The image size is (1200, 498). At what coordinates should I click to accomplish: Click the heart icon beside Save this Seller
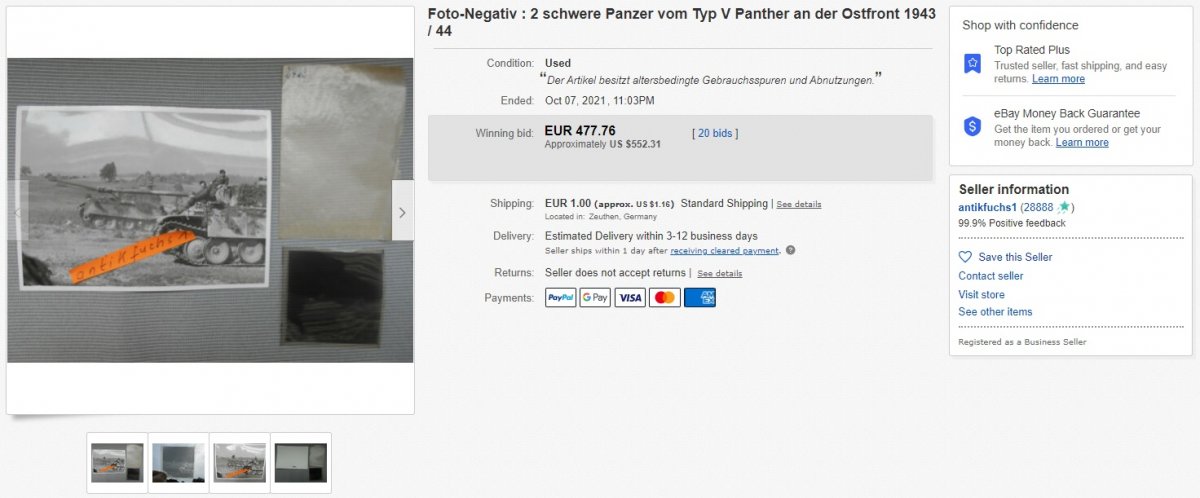[965, 257]
